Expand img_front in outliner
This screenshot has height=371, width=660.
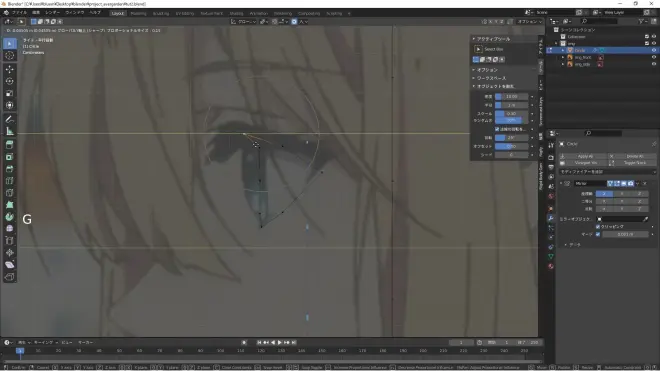point(563,57)
